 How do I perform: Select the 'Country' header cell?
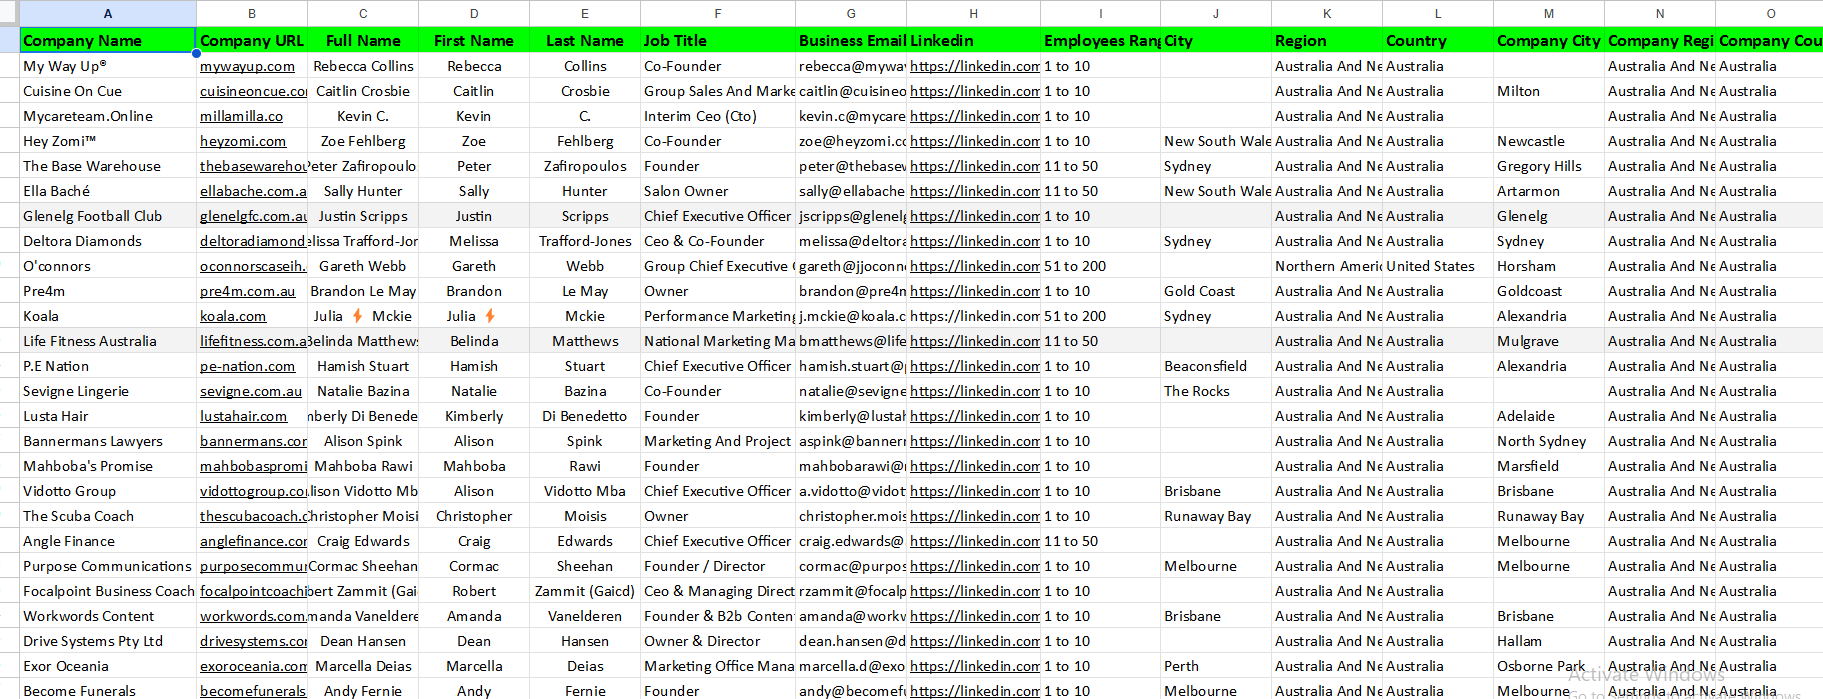(x=1438, y=40)
